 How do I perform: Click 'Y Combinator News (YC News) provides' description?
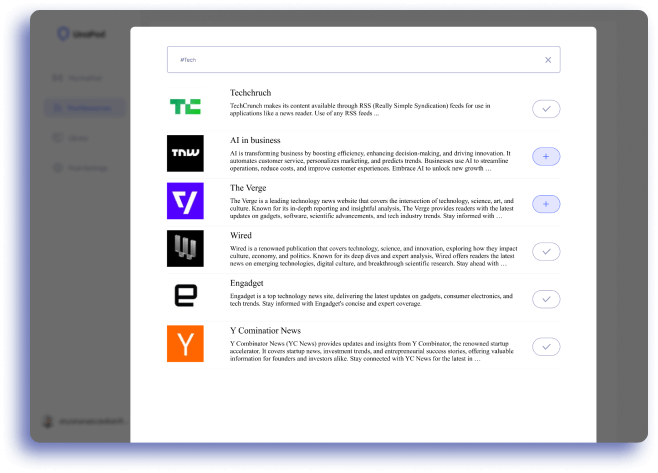[372, 351]
